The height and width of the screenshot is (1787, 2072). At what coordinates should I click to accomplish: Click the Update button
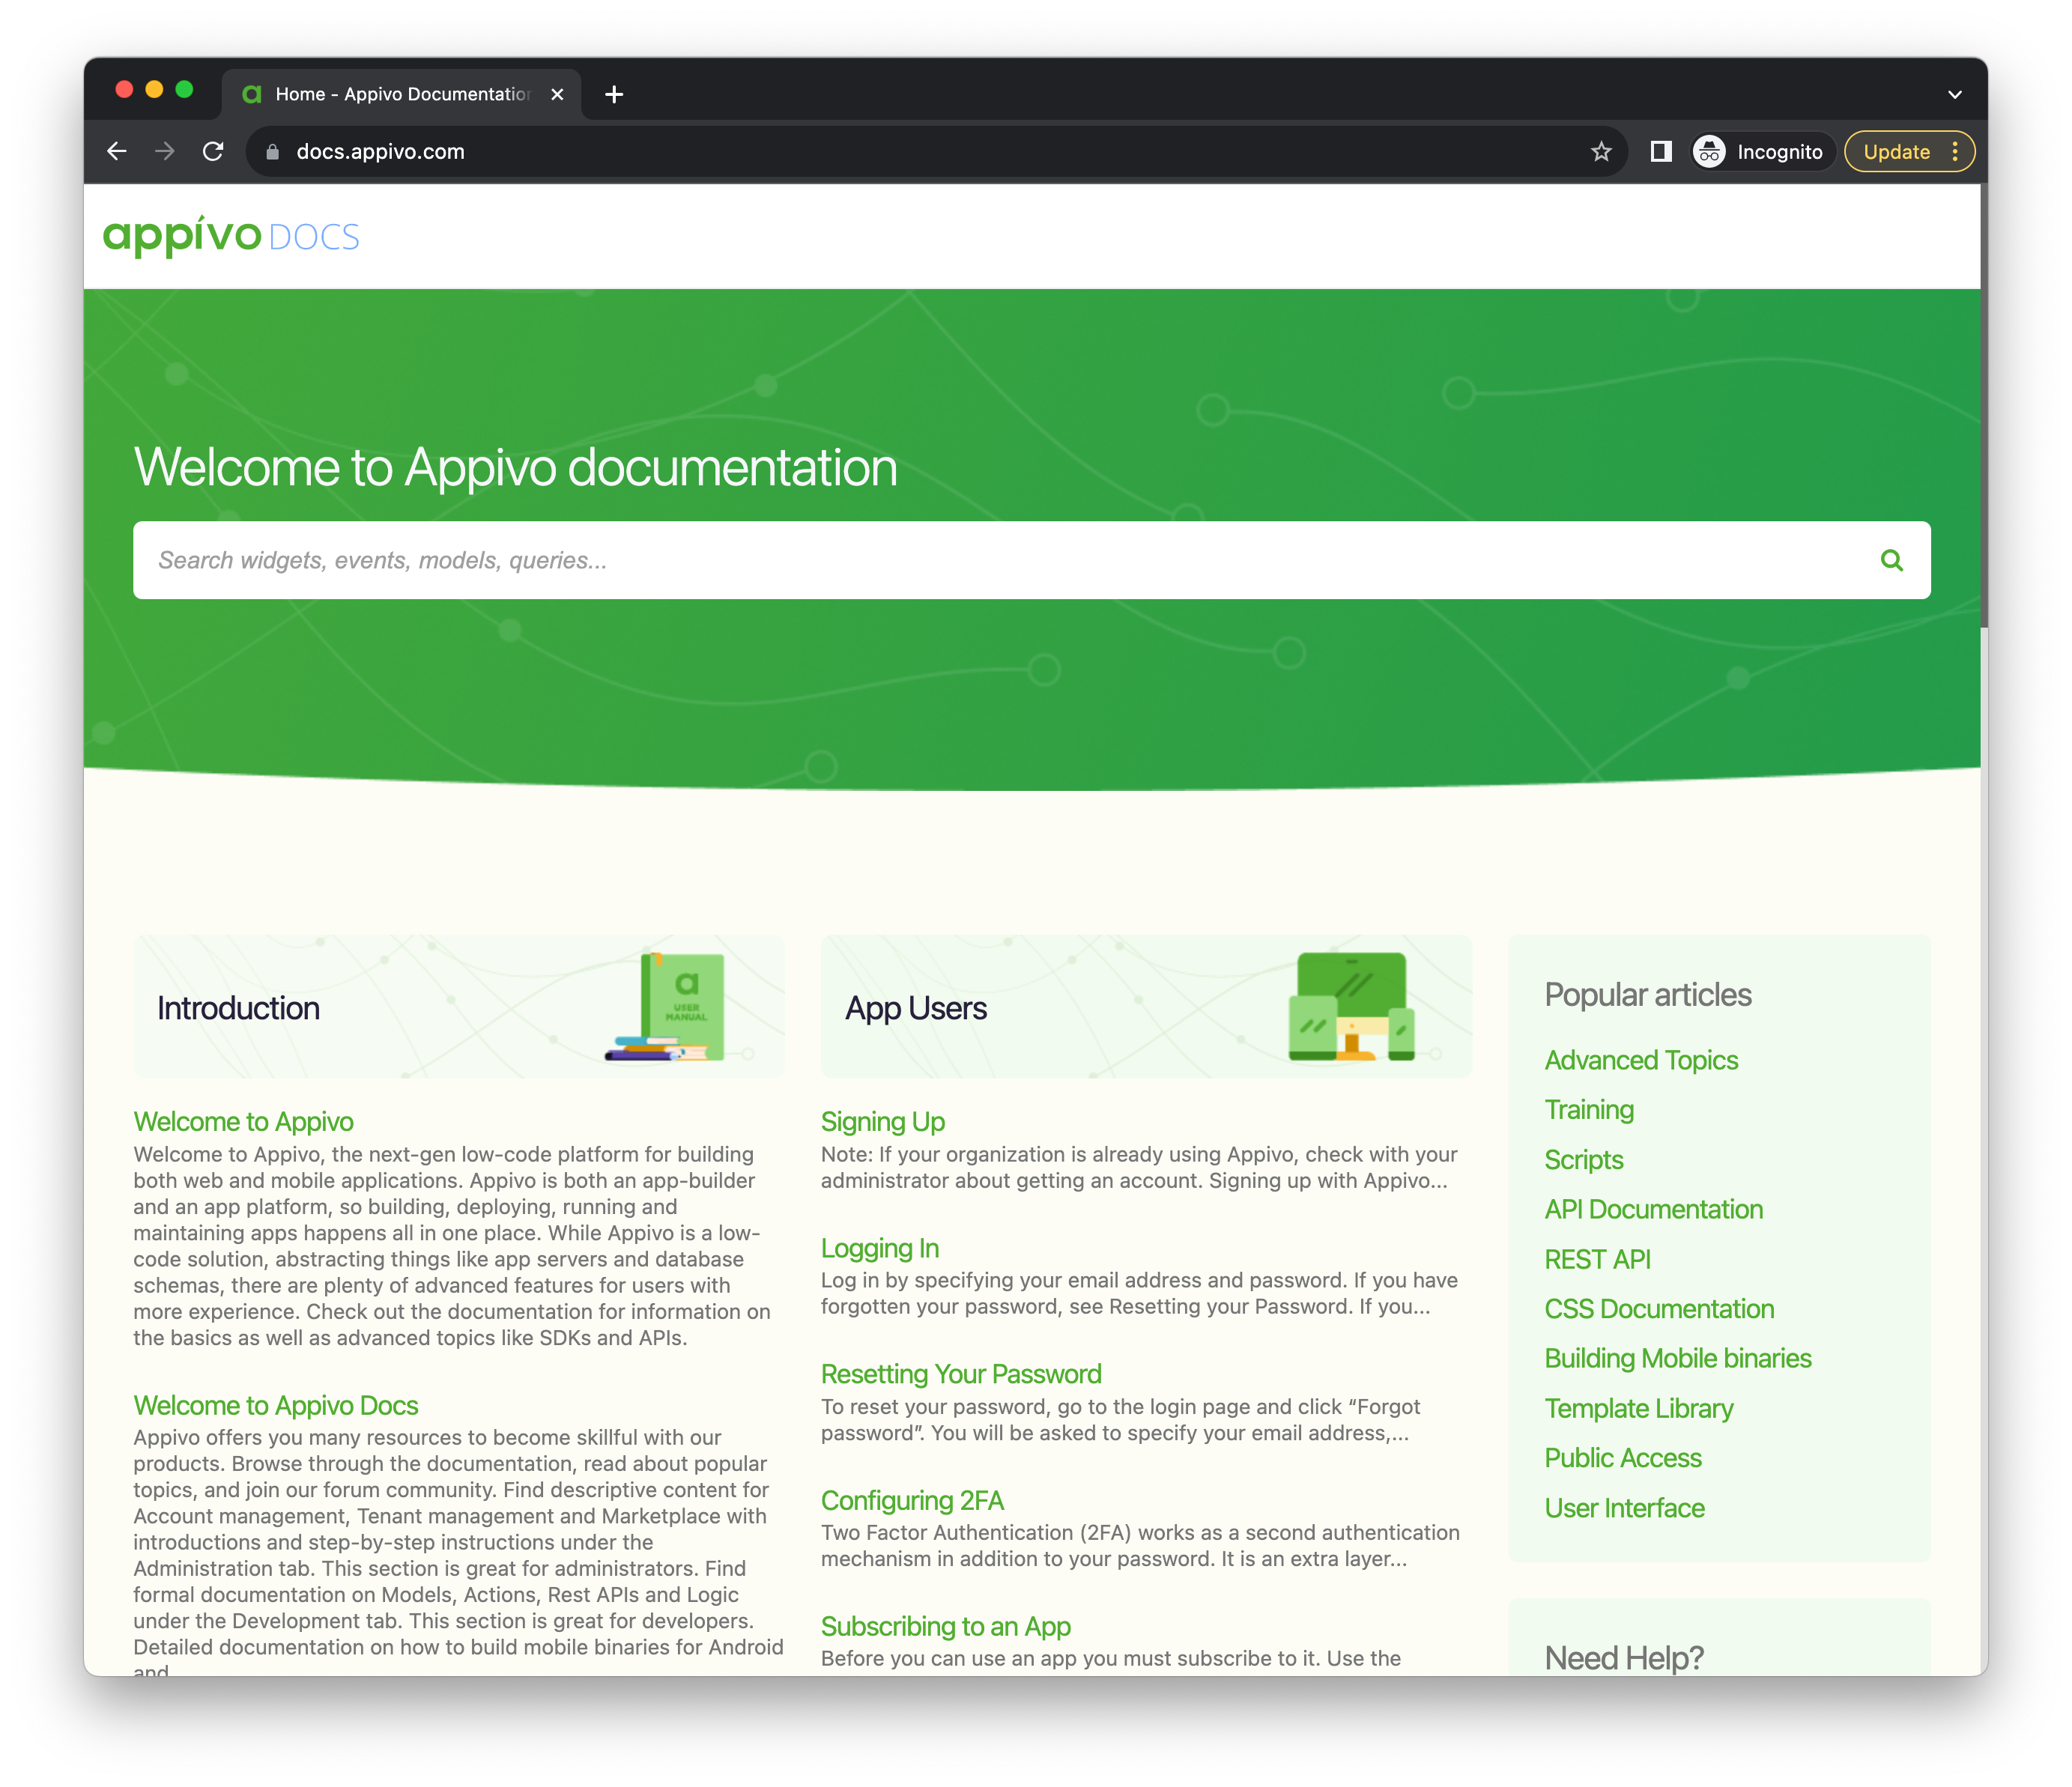[1895, 152]
